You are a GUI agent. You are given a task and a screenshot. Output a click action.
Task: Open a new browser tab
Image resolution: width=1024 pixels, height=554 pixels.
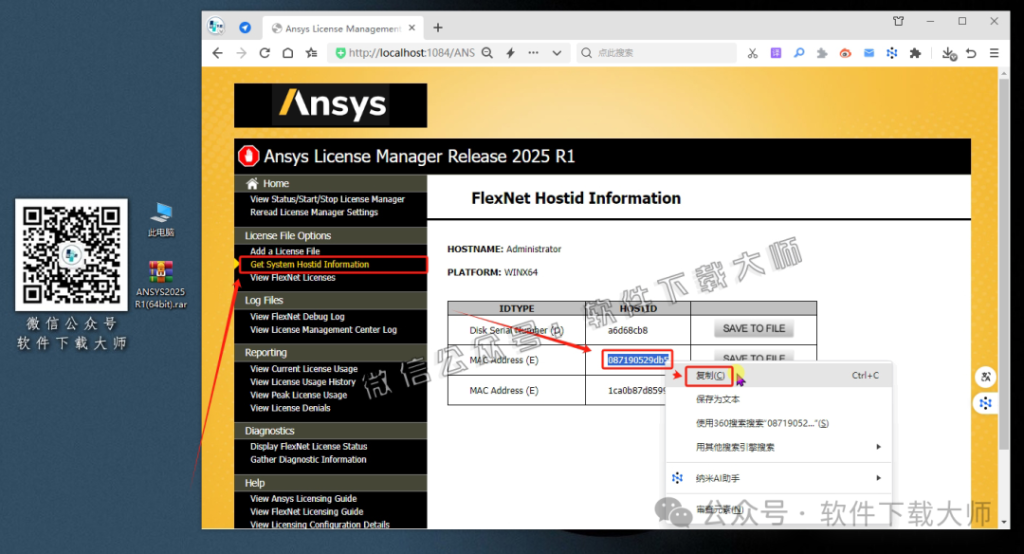coord(438,27)
